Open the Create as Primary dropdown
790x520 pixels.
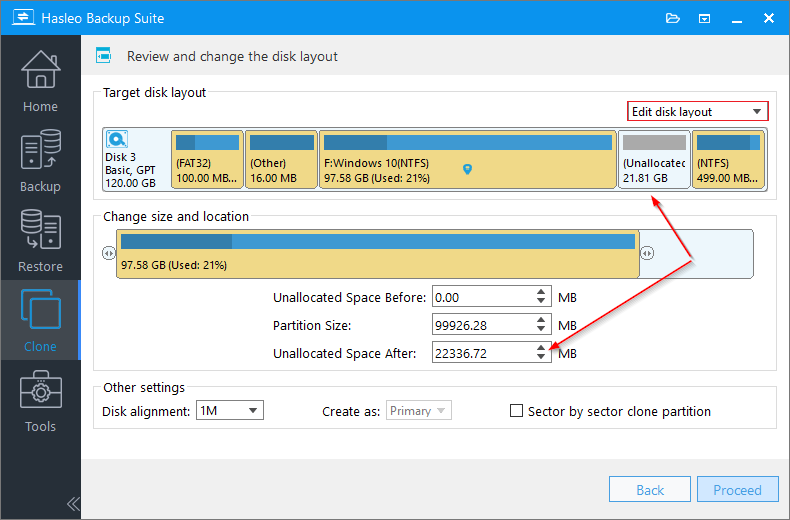coord(419,411)
